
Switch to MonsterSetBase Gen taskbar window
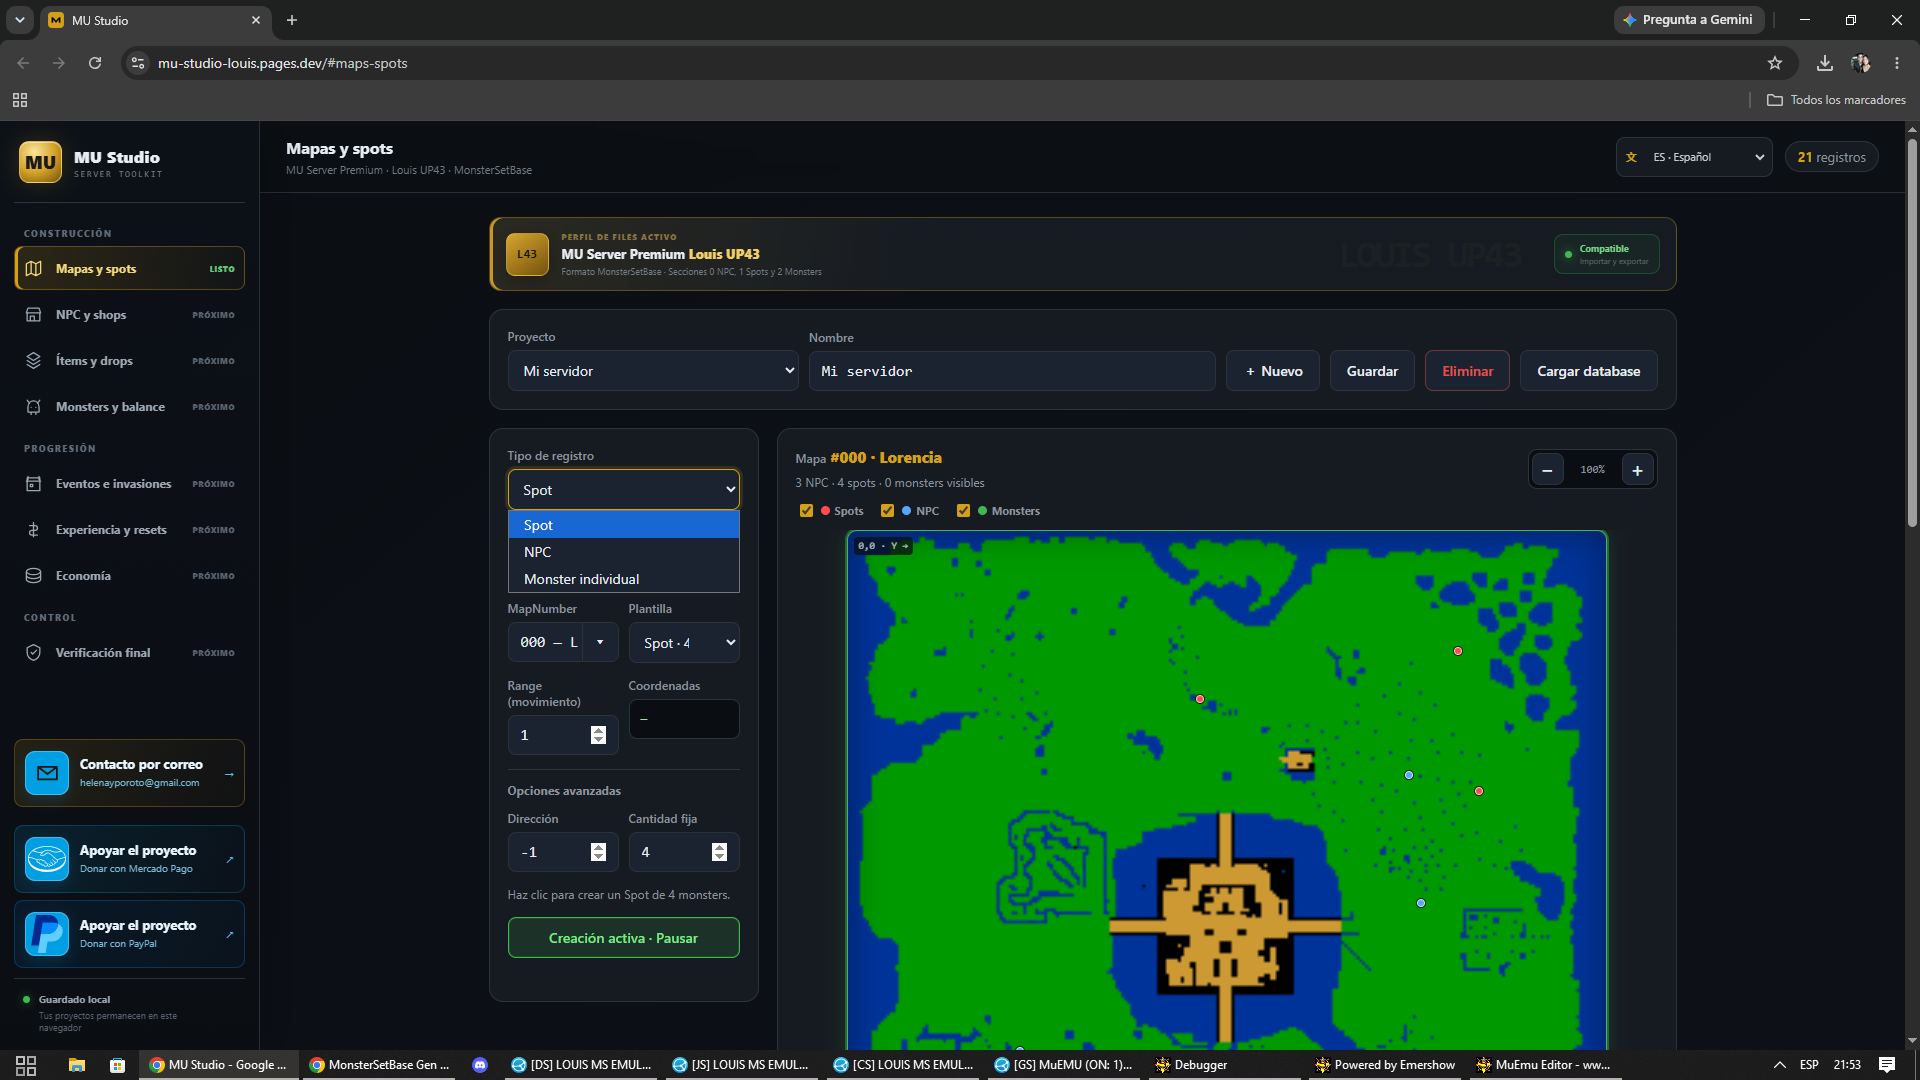380,1065
